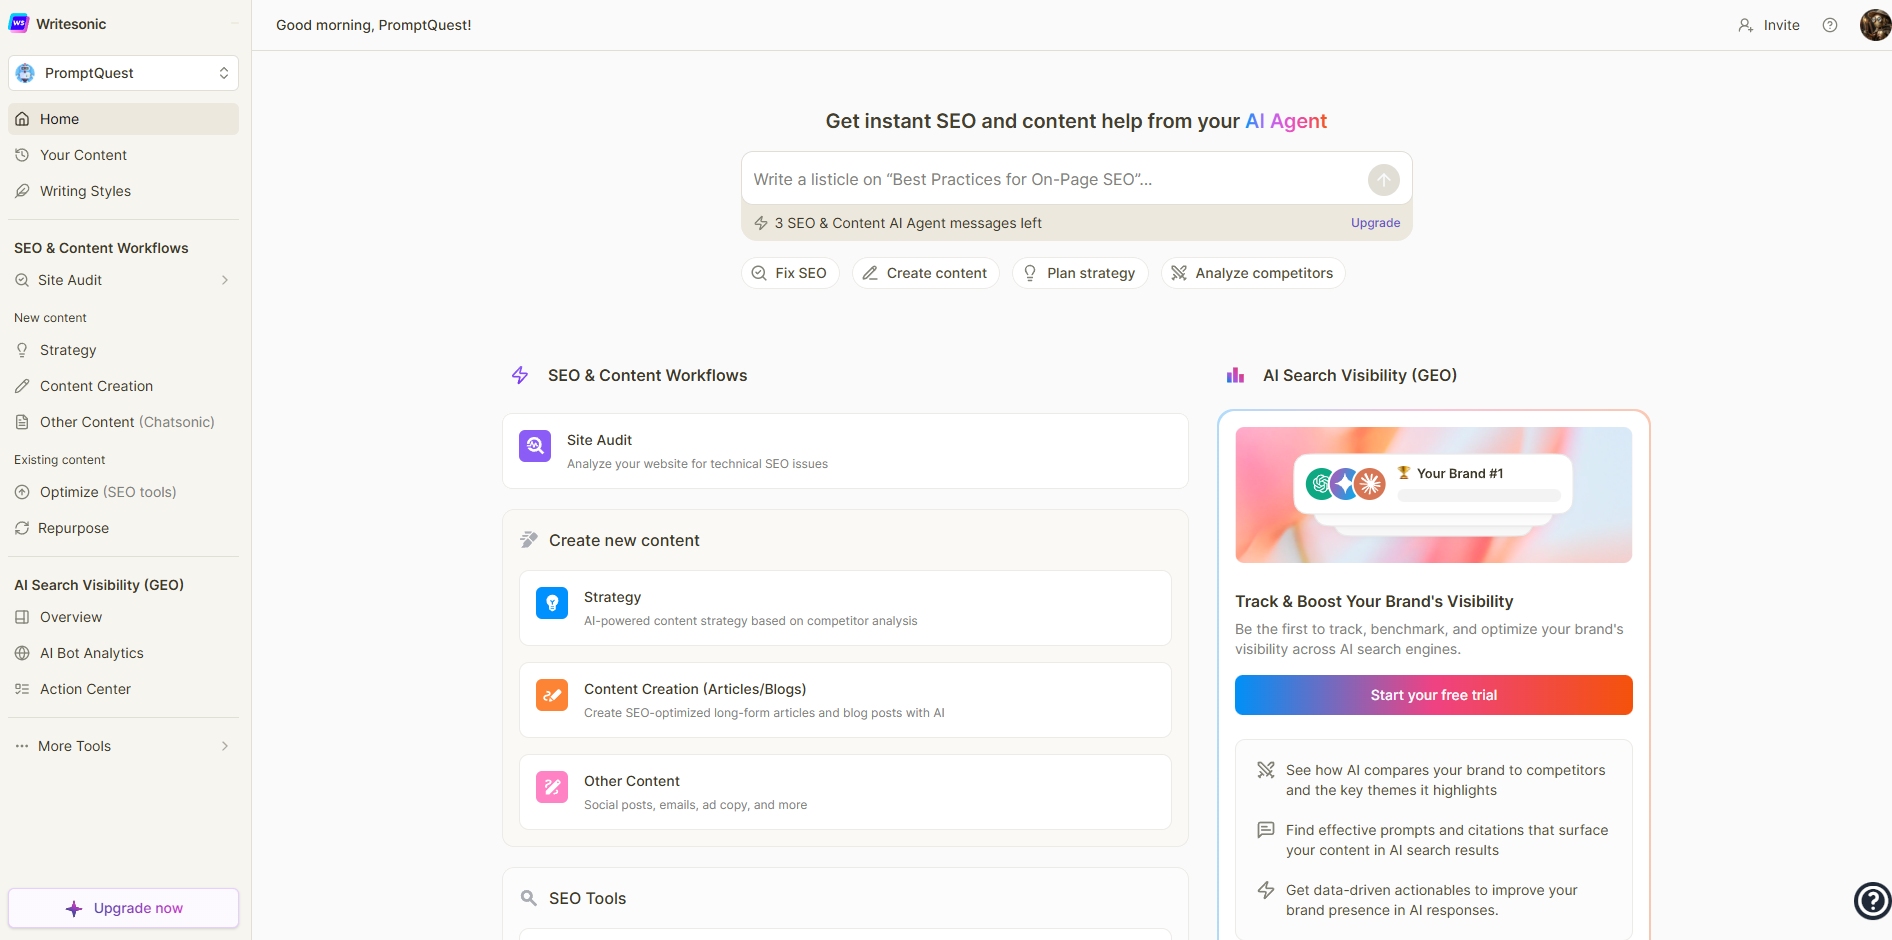This screenshot has height=940, width=1892.
Task: Expand the Site Audit sidebar chevron
Action: pyautogui.click(x=225, y=280)
